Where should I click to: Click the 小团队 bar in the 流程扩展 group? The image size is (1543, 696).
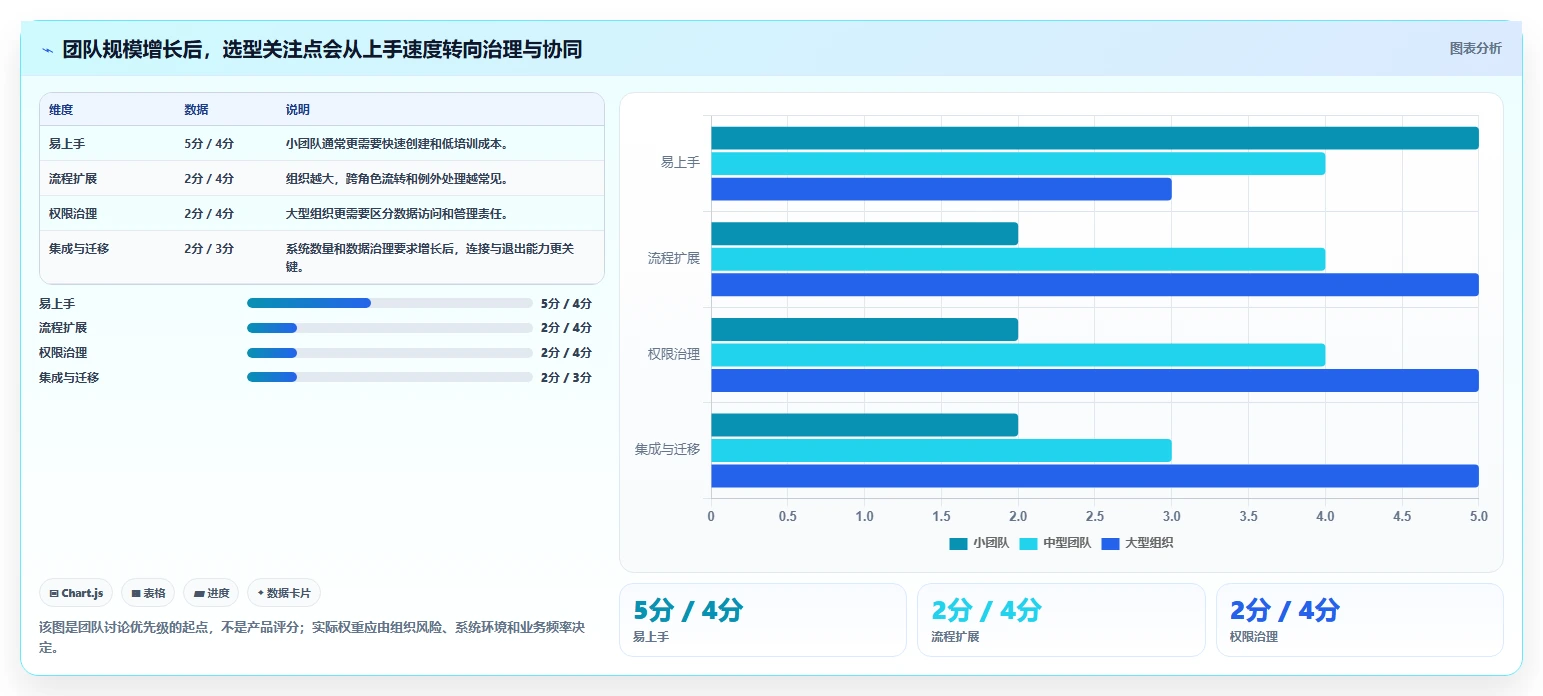[x=864, y=234]
